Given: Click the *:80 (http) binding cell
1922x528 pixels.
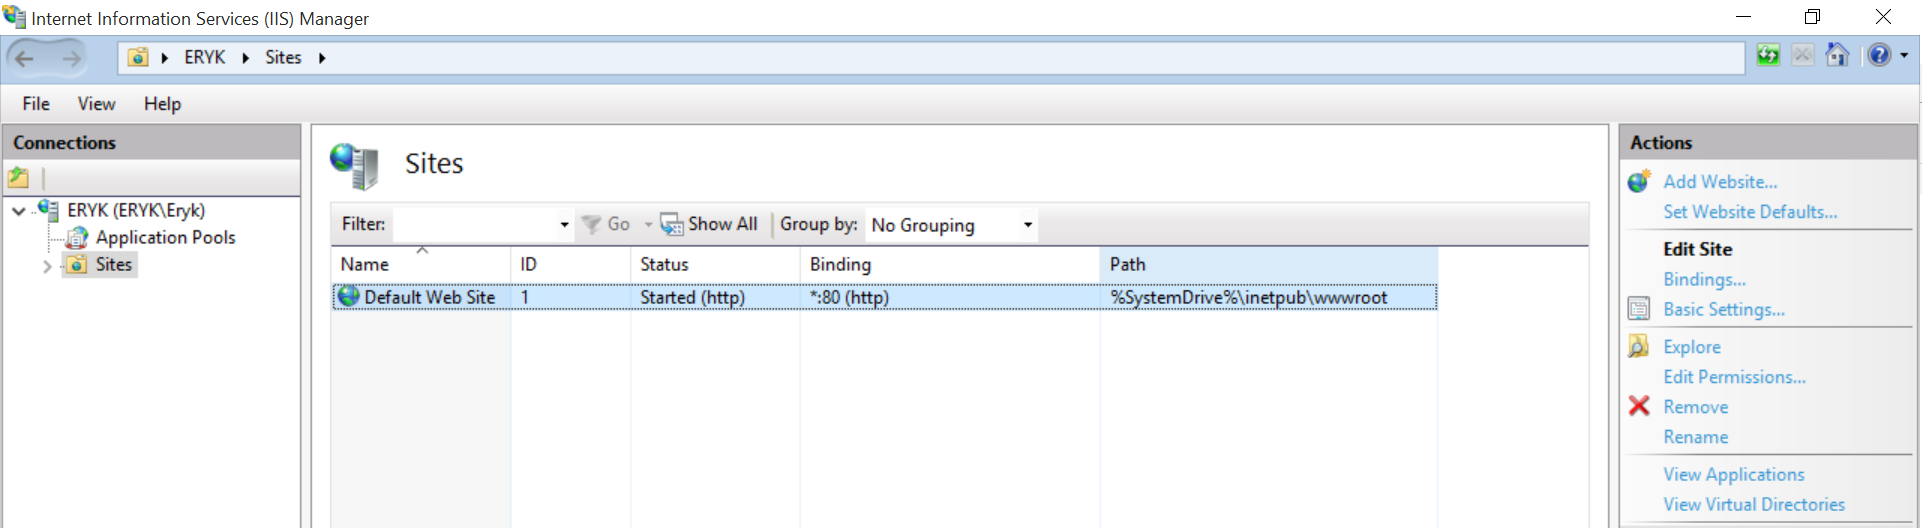Looking at the screenshot, I should pos(849,297).
